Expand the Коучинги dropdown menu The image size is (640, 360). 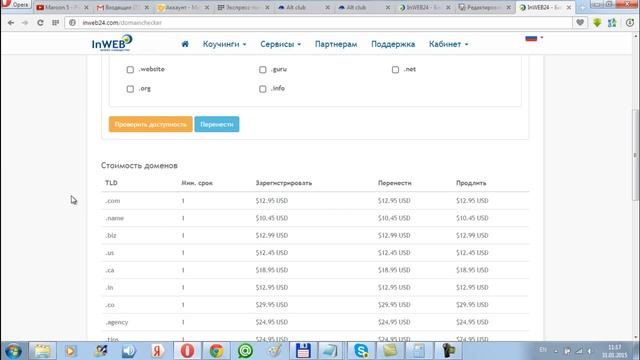[224, 44]
